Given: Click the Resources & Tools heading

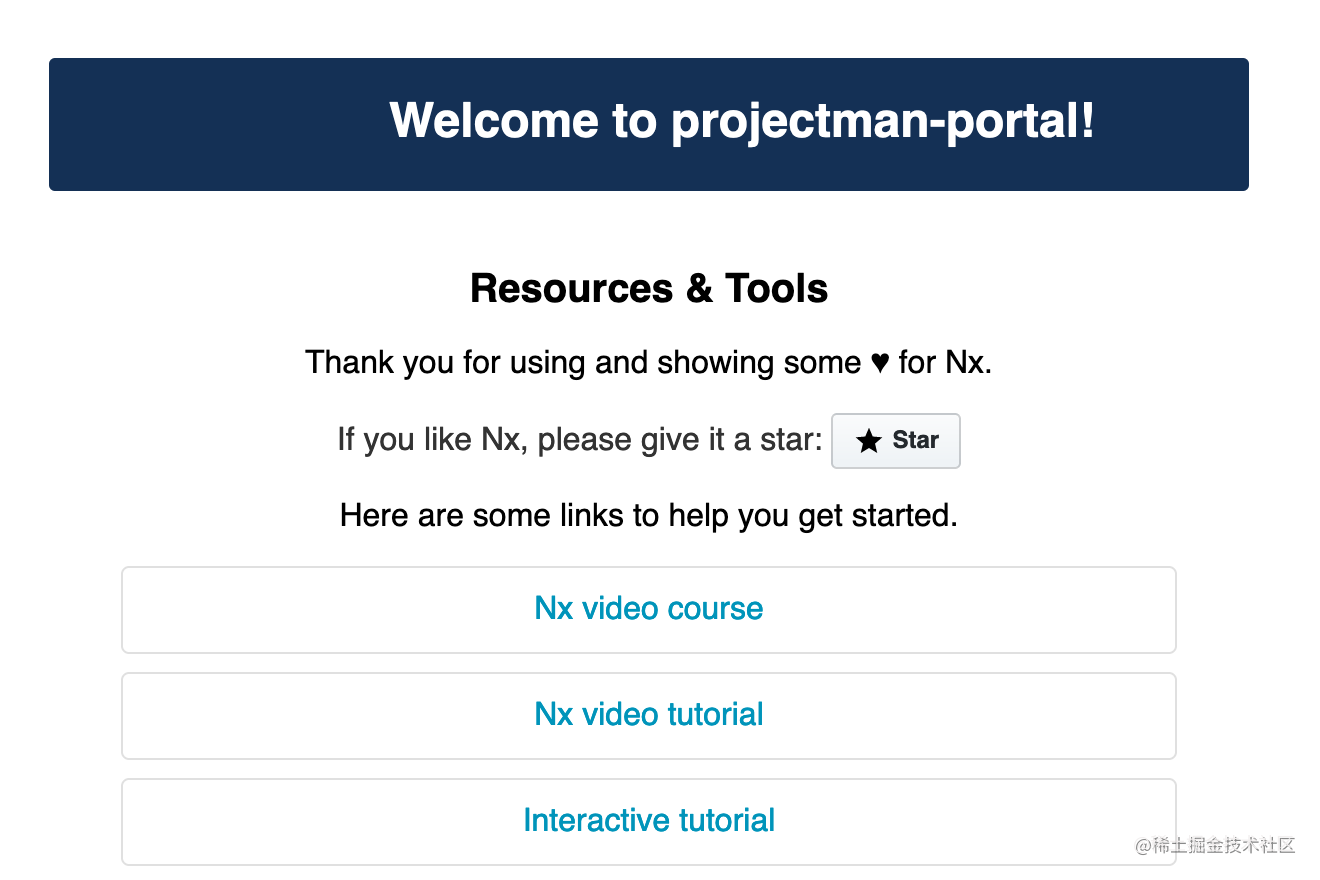Looking at the screenshot, I should [x=649, y=288].
